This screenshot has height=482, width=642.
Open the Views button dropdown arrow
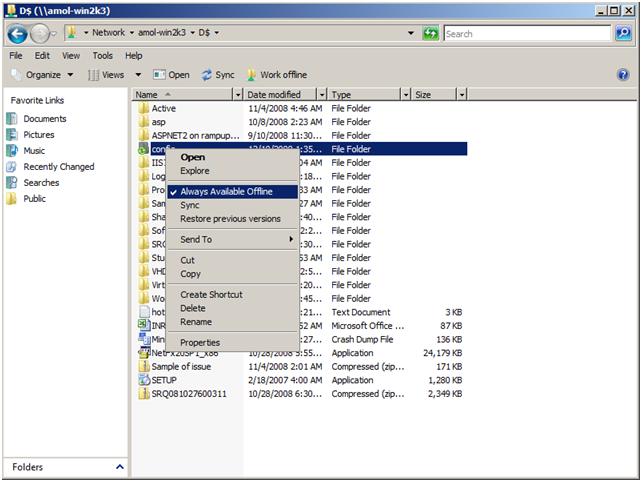pyautogui.click(x=138, y=75)
